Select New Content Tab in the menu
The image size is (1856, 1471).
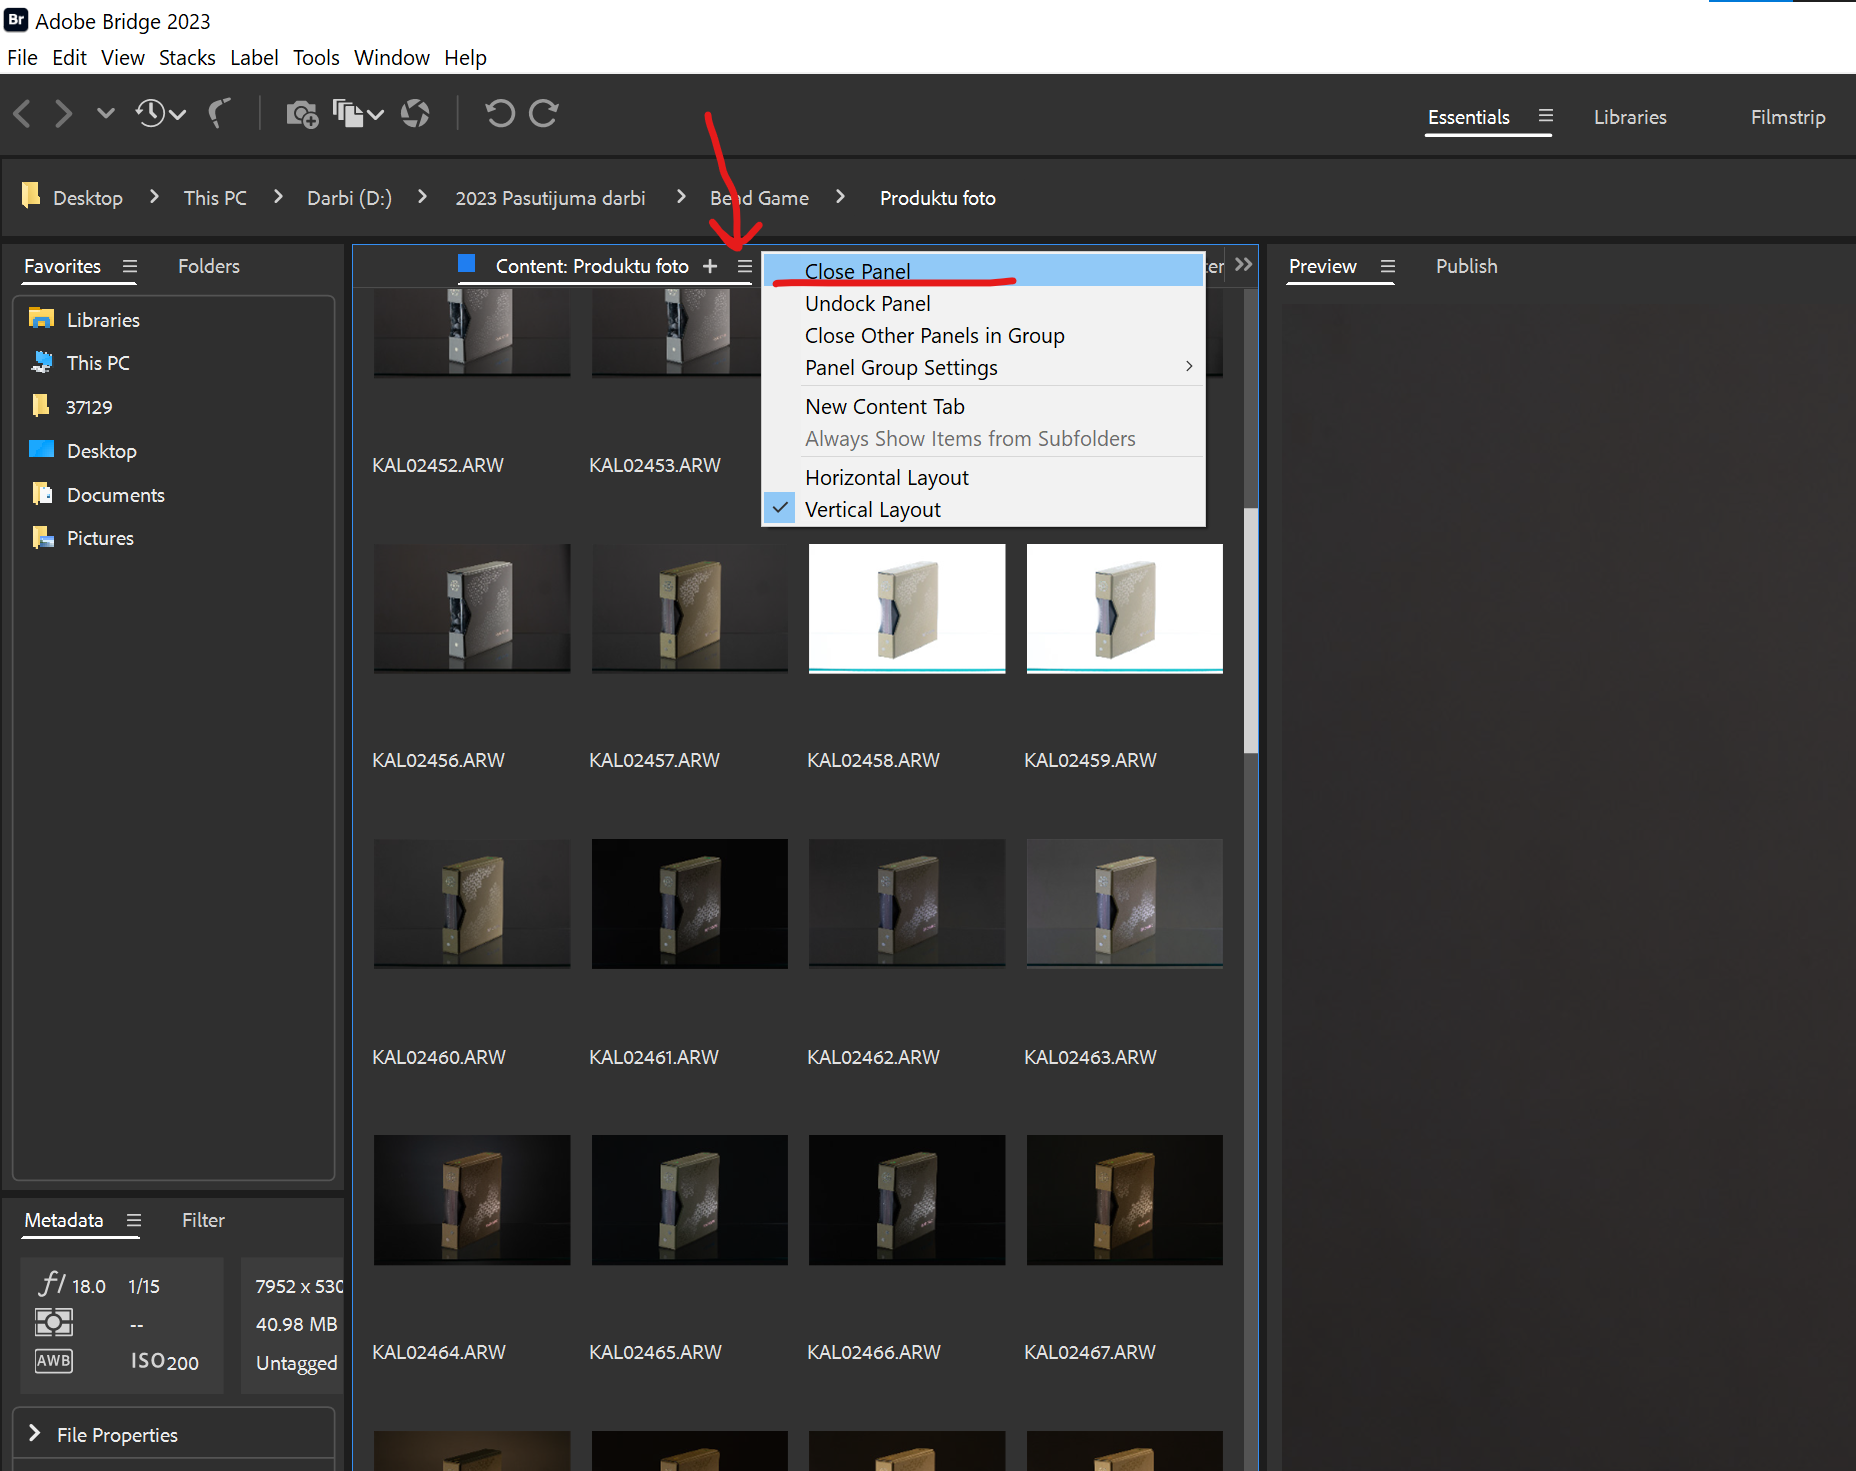[884, 406]
